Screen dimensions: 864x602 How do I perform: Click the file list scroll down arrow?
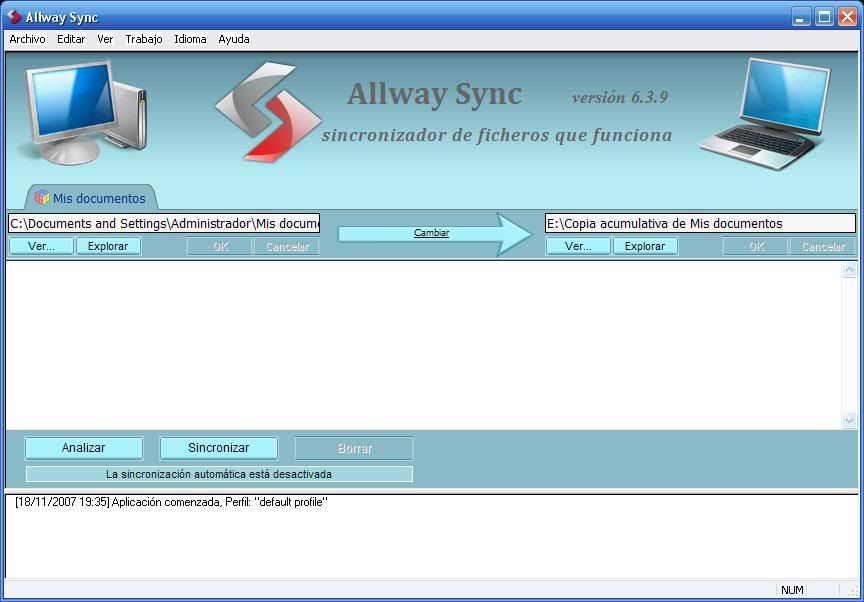pos(849,420)
